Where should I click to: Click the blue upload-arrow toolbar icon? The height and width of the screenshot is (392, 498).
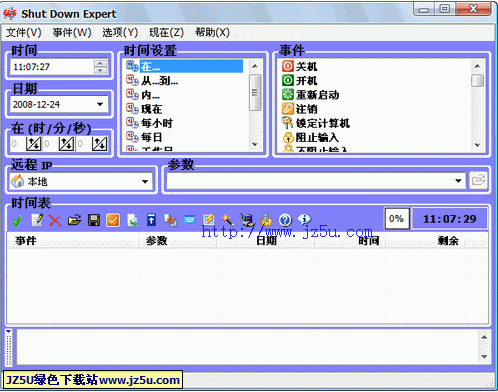click(151, 220)
